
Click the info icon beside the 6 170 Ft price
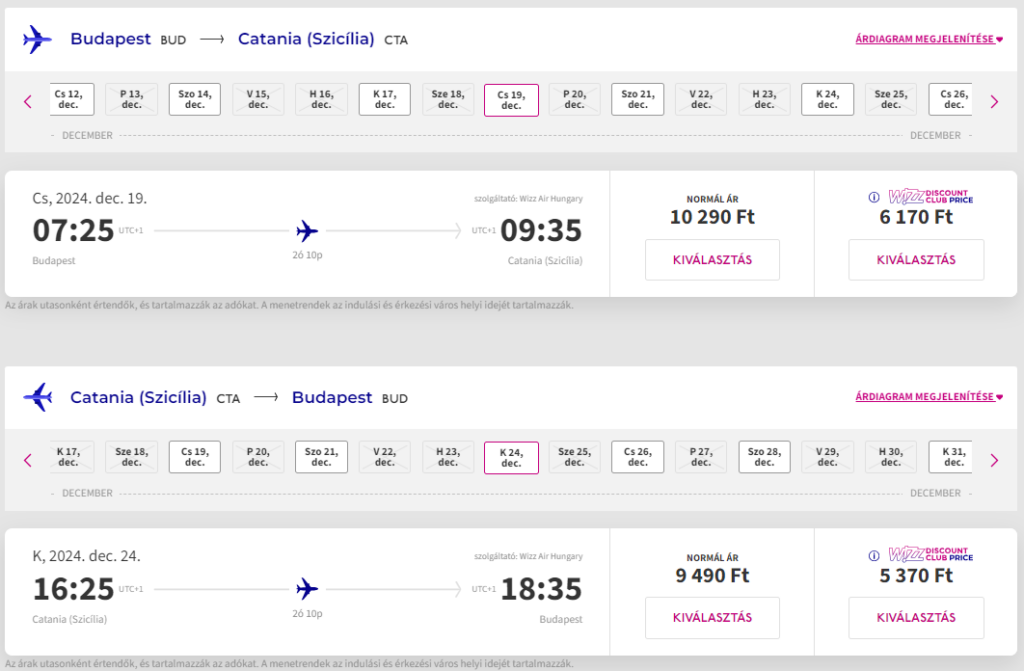tap(873, 197)
